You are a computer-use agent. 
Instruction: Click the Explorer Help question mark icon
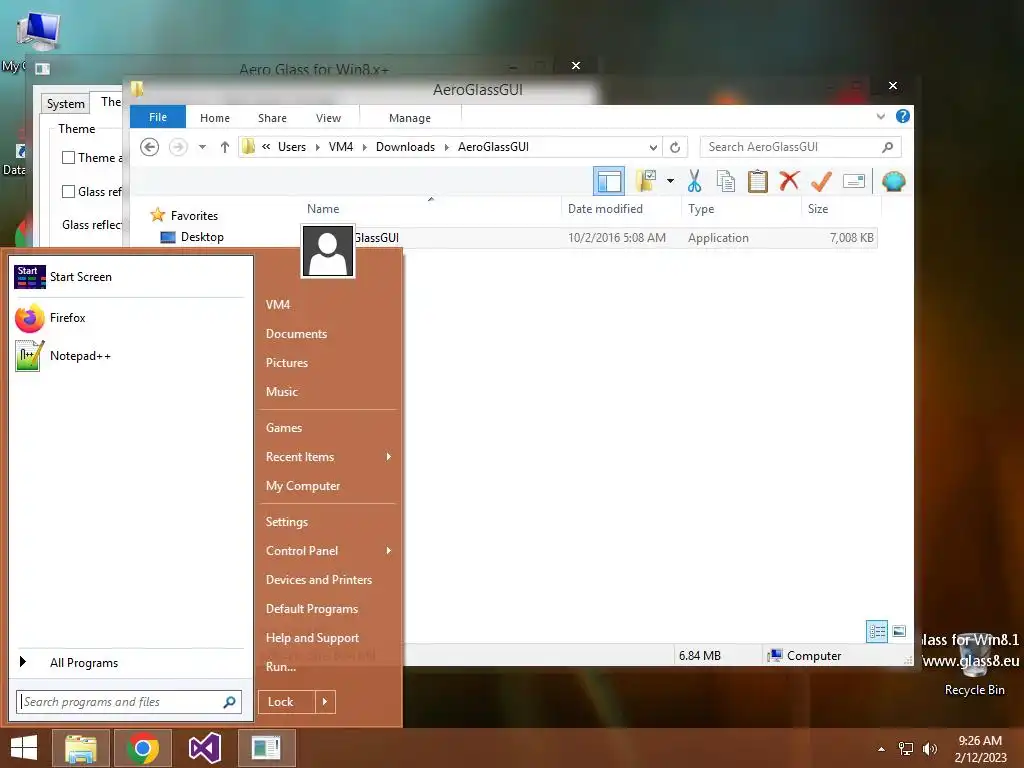point(903,116)
